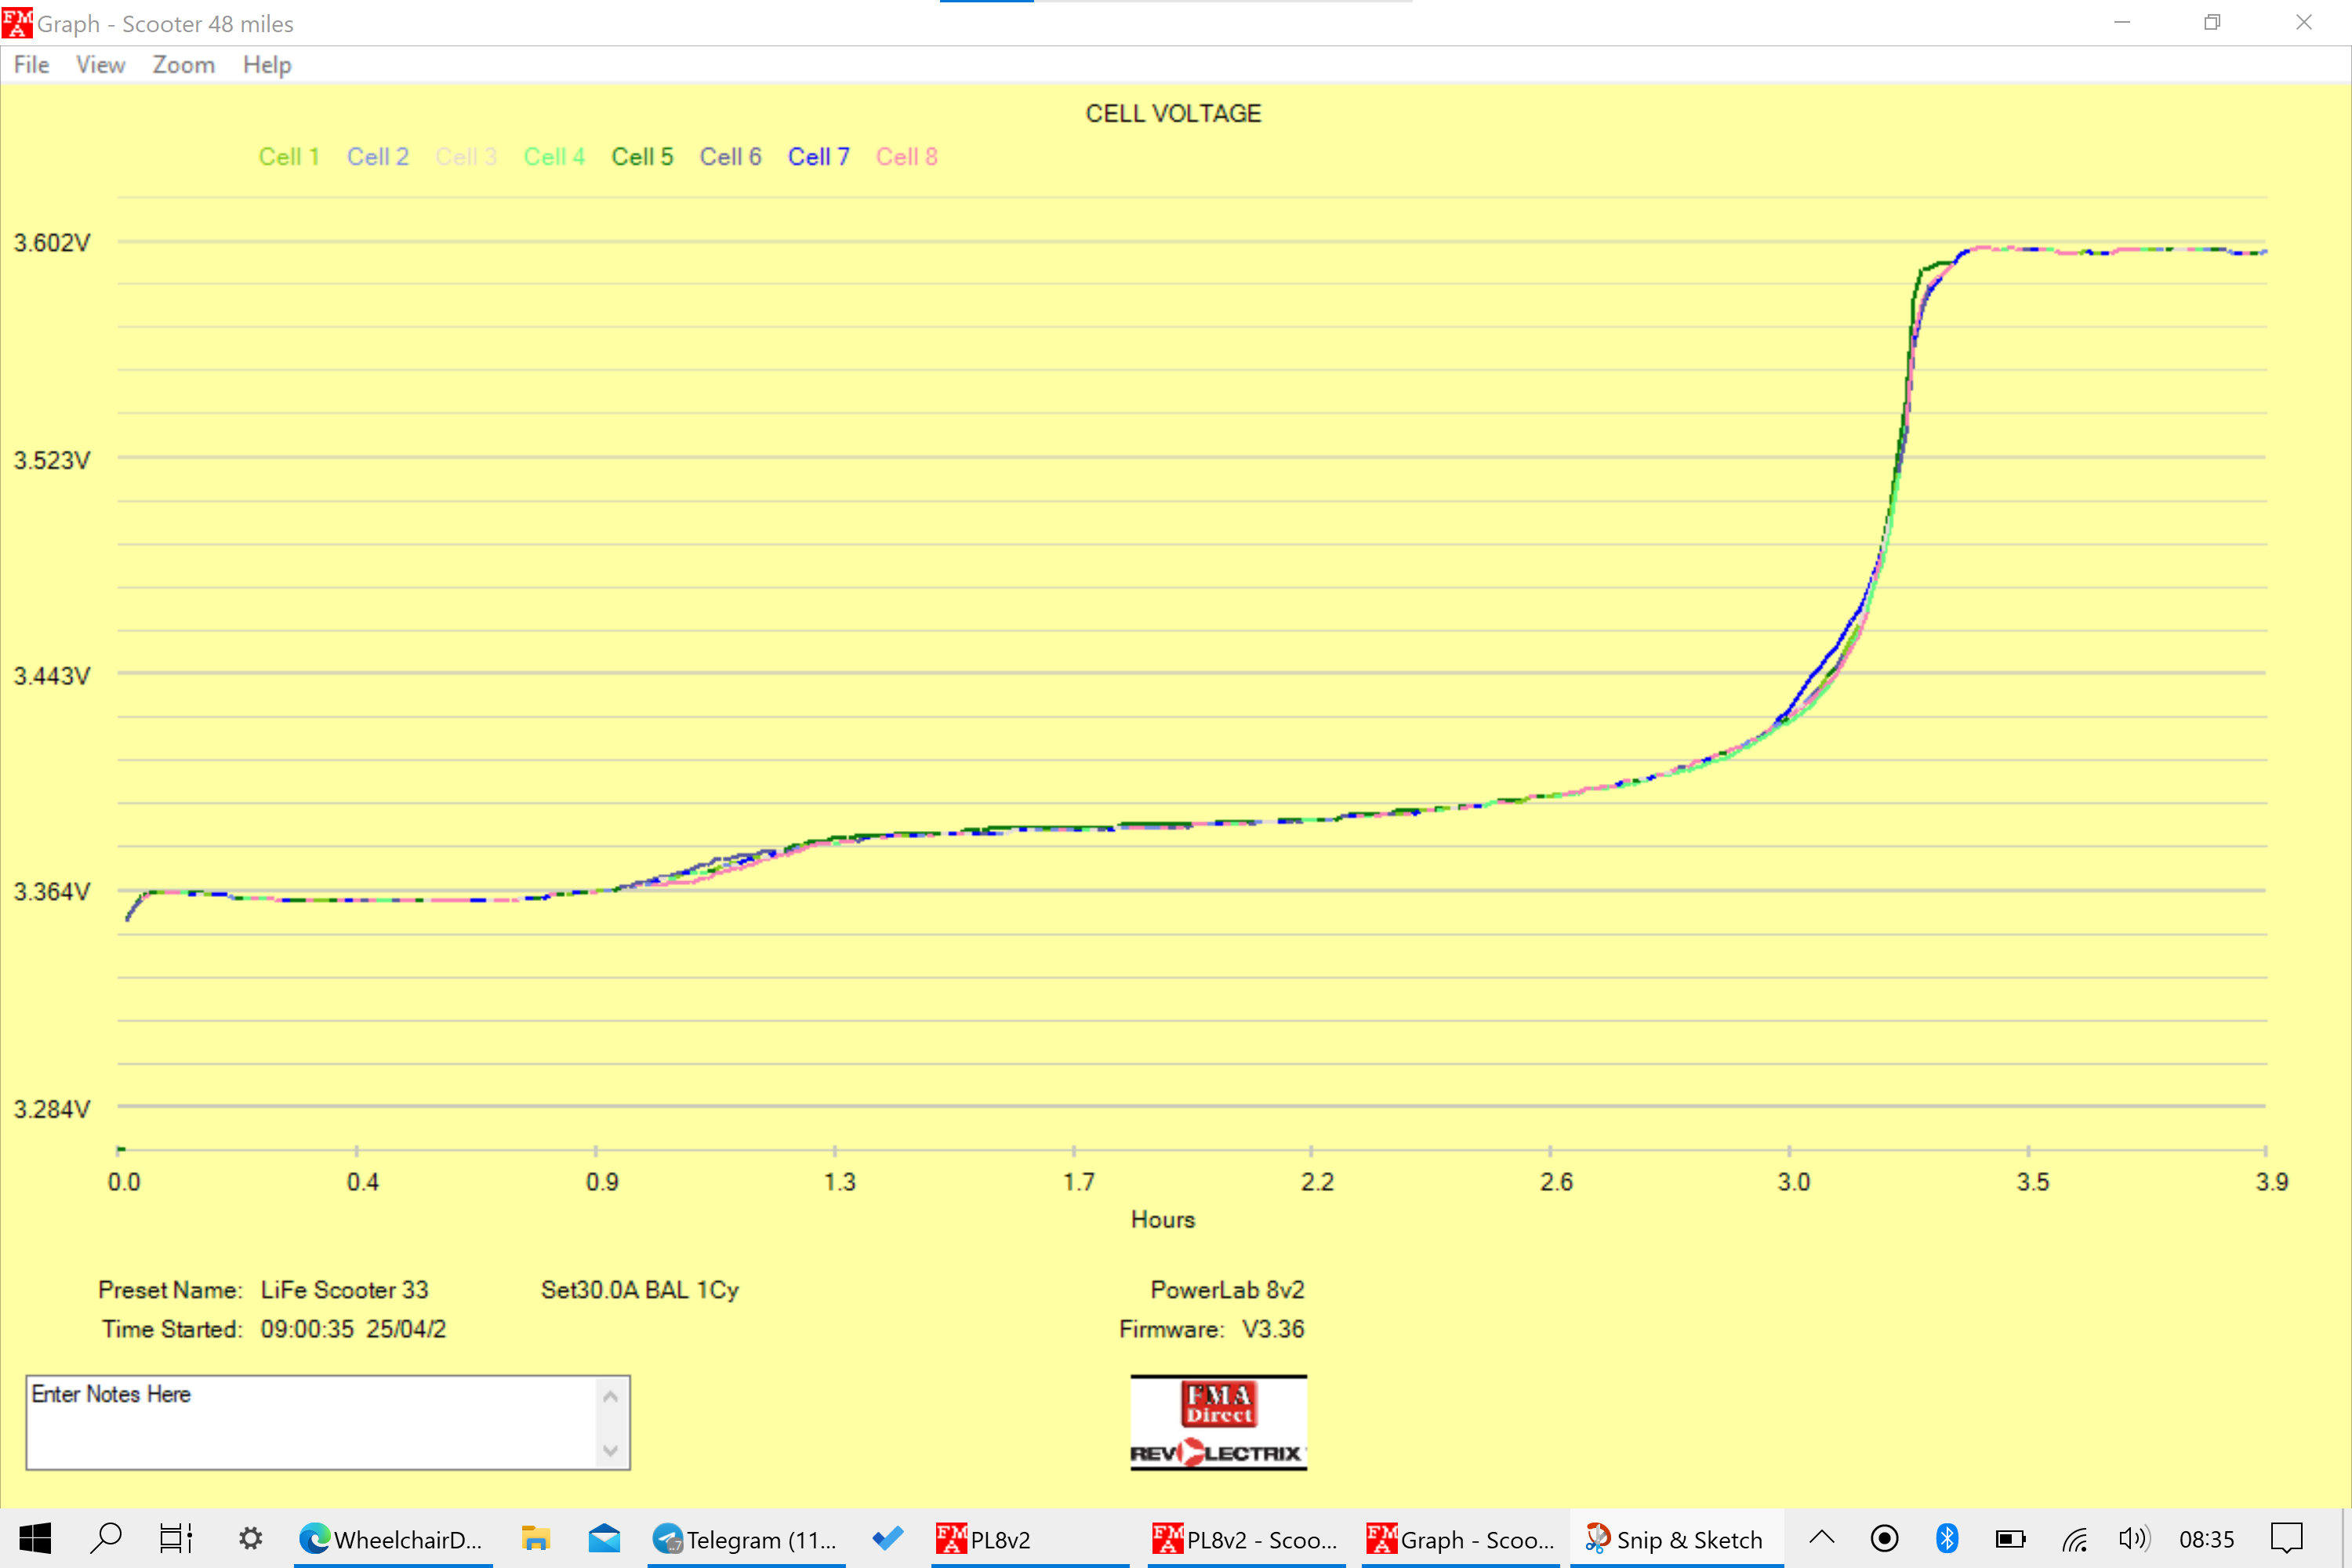The width and height of the screenshot is (2352, 1568).
Task: Toggle Cell 3 trace in legend
Action: (466, 157)
